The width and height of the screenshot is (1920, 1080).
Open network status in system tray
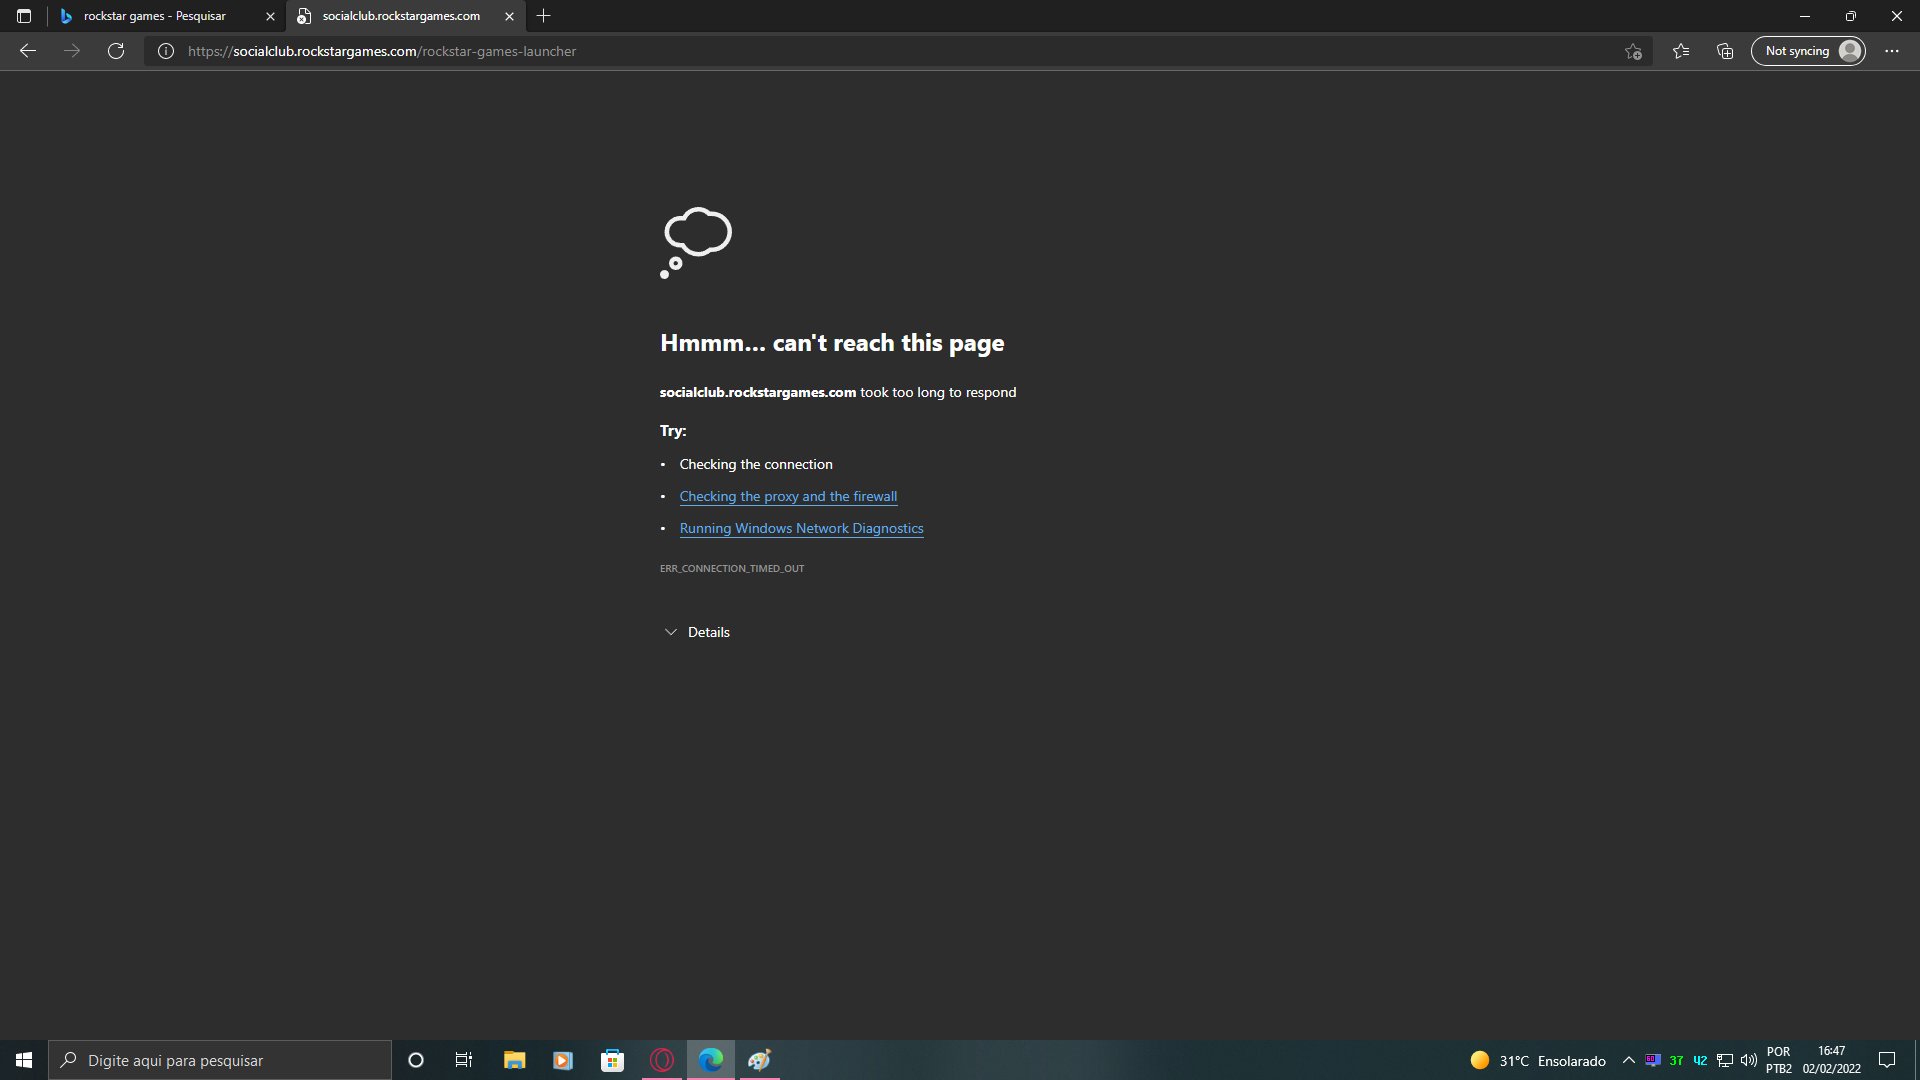pyautogui.click(x=1725, y=1060)
